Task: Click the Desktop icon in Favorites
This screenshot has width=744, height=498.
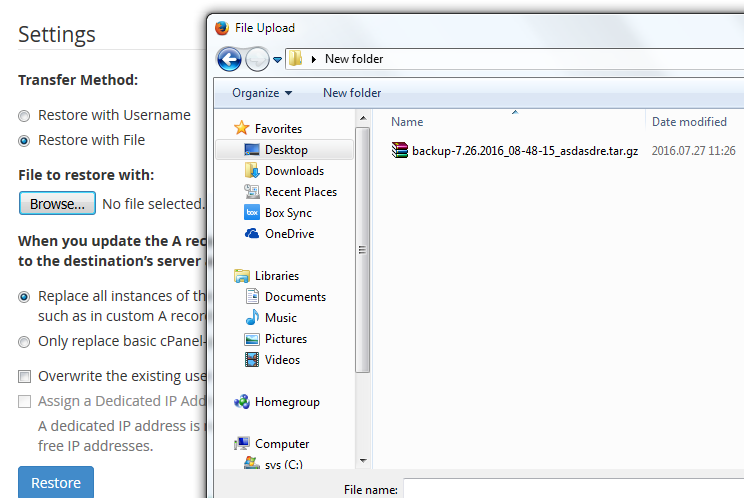Action: coord(252,149)
